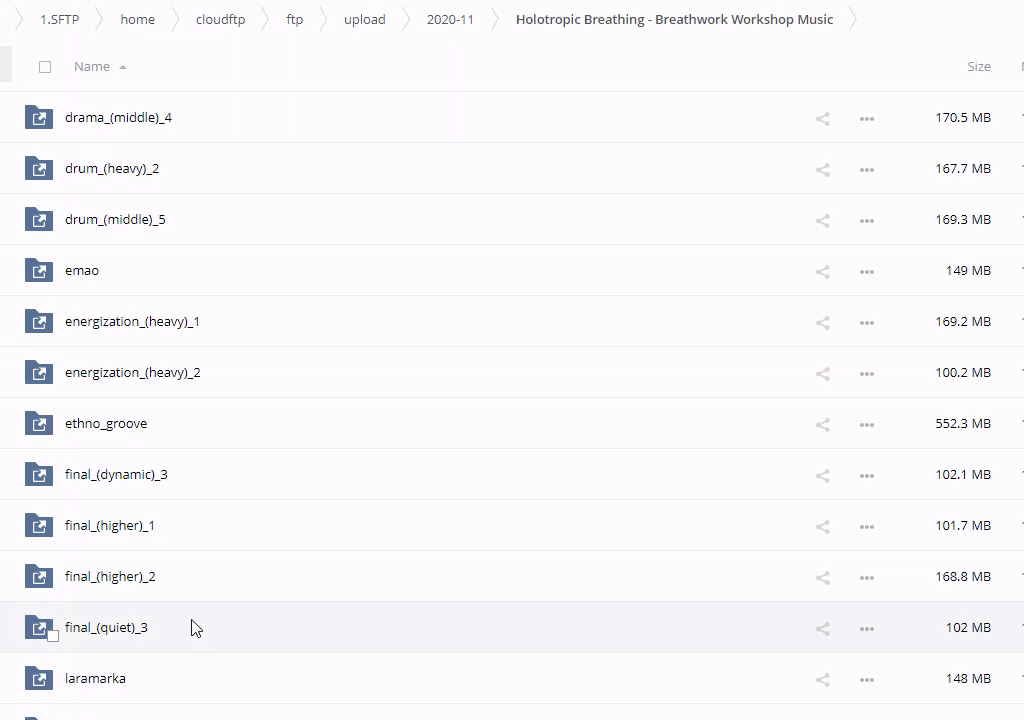Click the energization_(heavy)_1 folder icon
Viewport: 1024px width, 720px height.
pos(39,321)
